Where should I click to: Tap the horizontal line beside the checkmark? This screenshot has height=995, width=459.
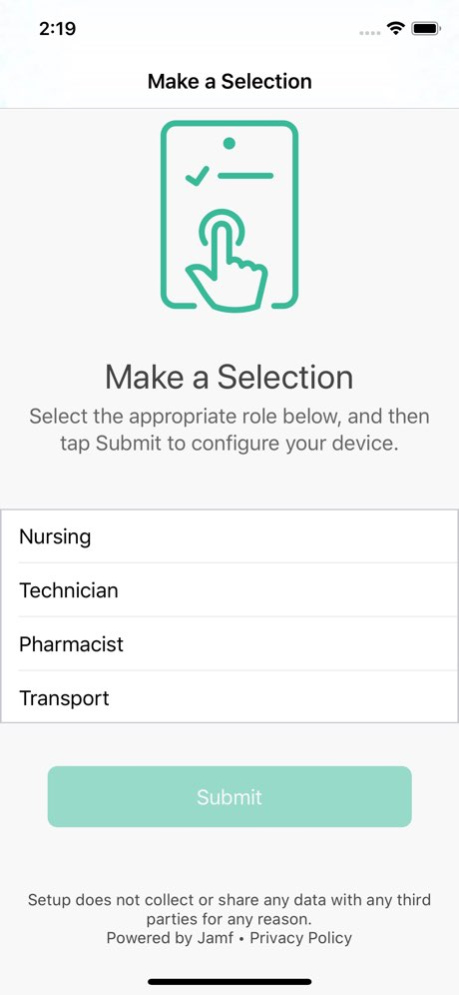246,176
